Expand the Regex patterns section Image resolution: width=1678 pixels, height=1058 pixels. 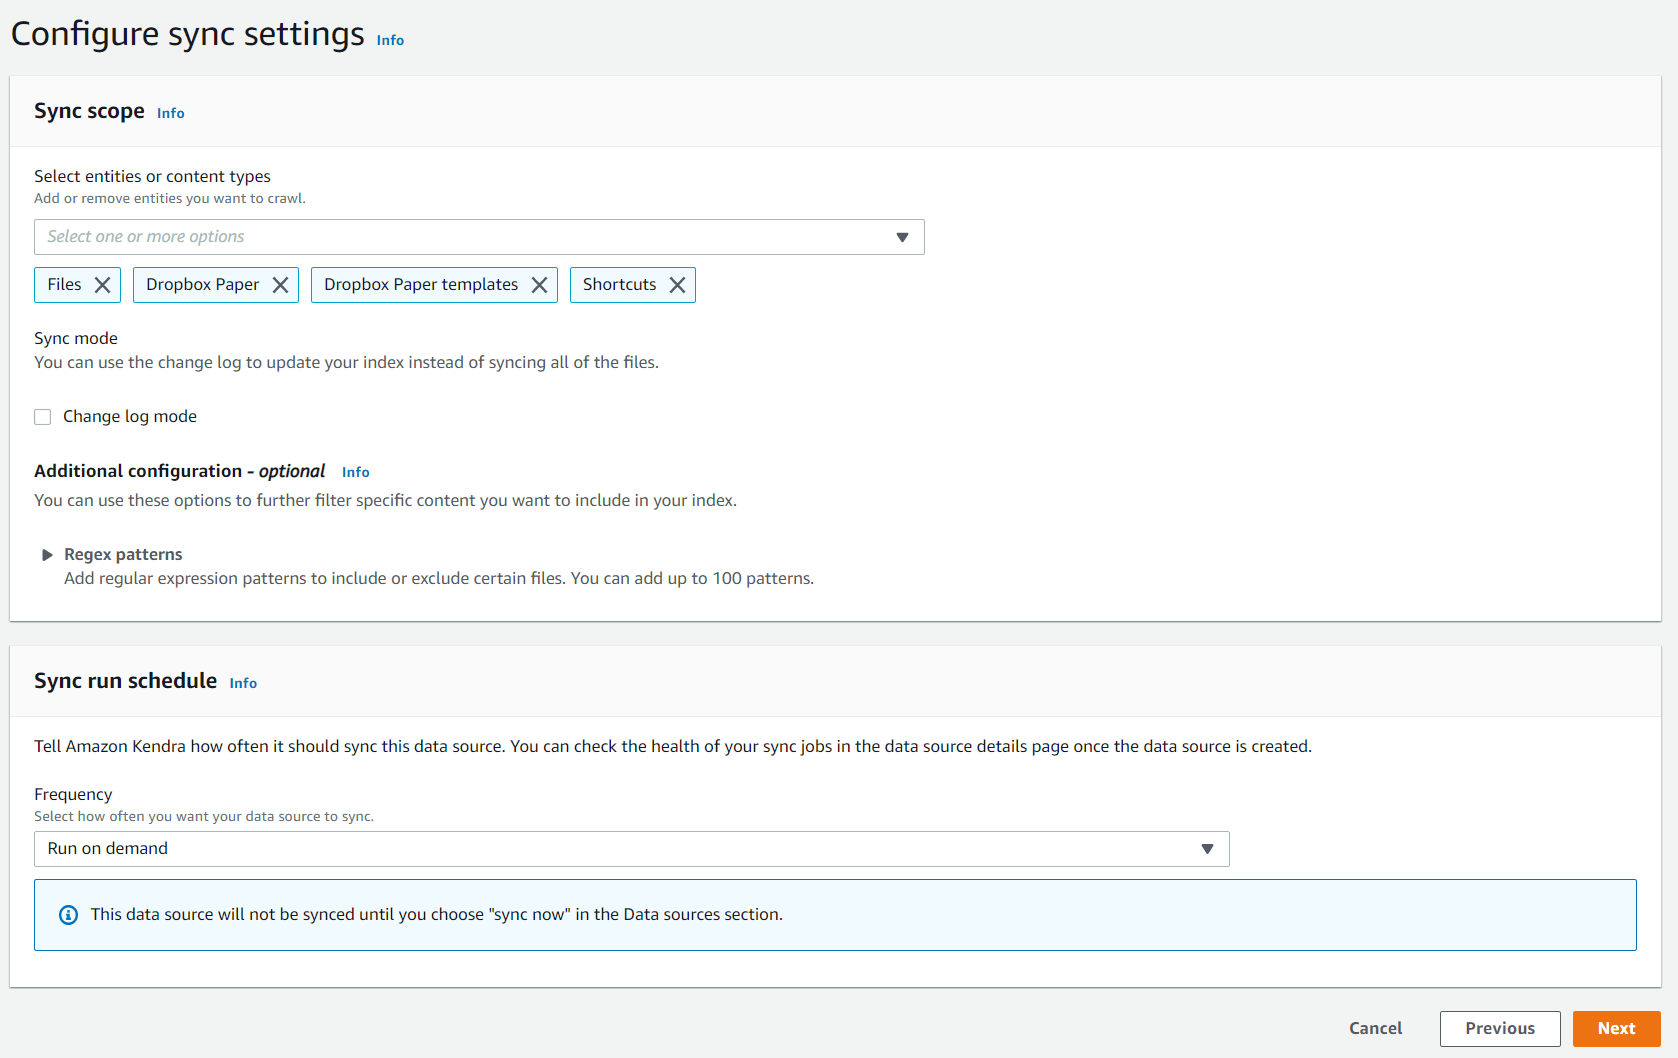point(47,555)
